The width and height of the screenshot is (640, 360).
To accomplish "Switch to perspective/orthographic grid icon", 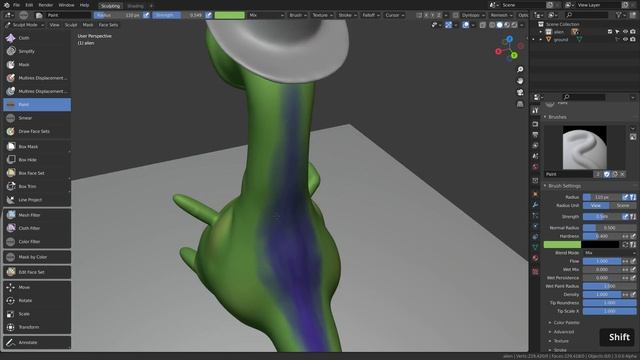I will click(x=520, y=104).
